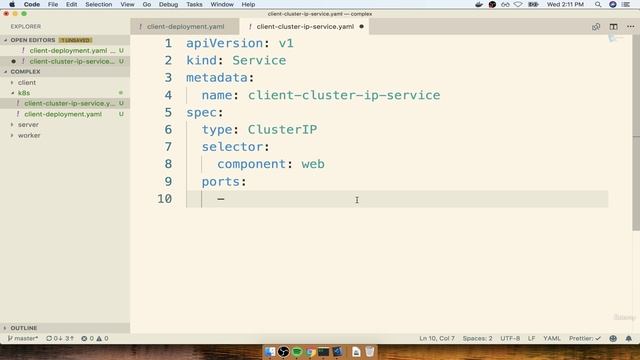Change encoding via UTF-8
The image size is (640, 360).
(510, 338)
